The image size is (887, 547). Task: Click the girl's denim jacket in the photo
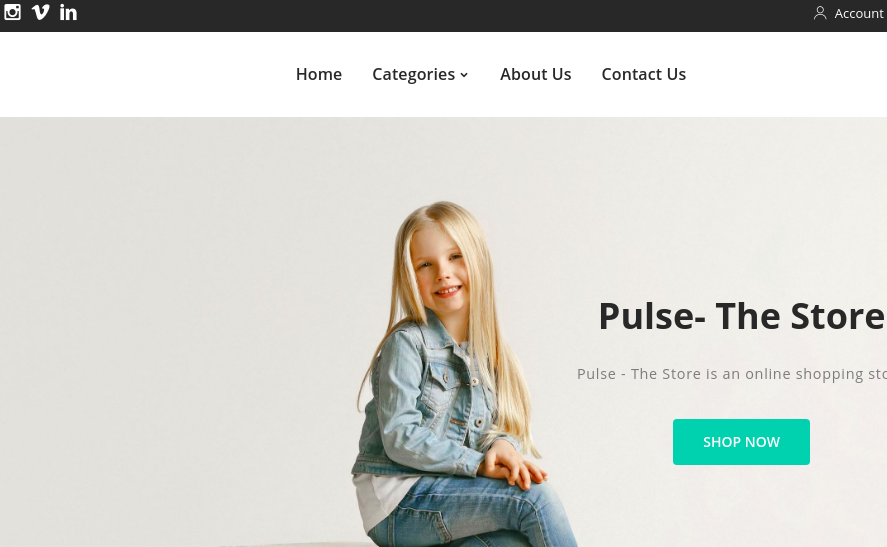(x=424, y=396)
